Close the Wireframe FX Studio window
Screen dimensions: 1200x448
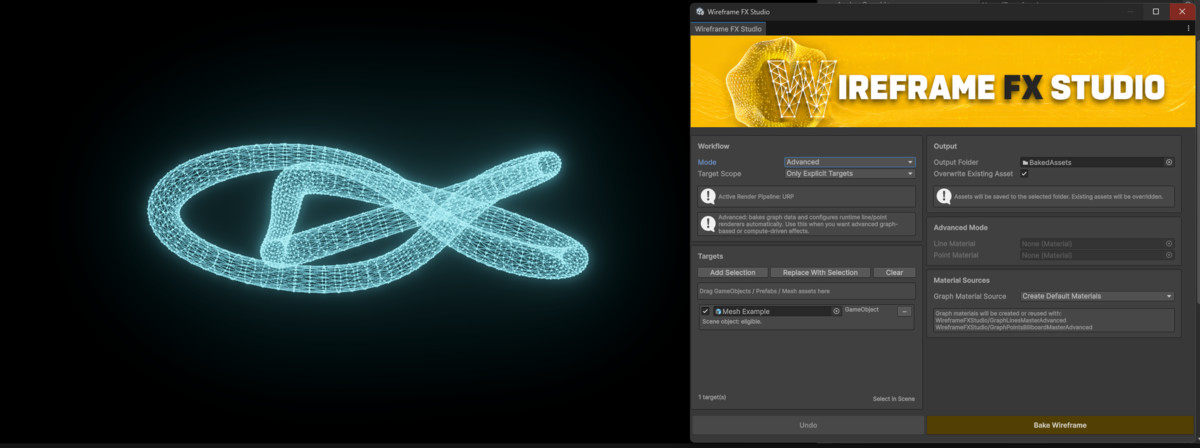[1181, 11]
